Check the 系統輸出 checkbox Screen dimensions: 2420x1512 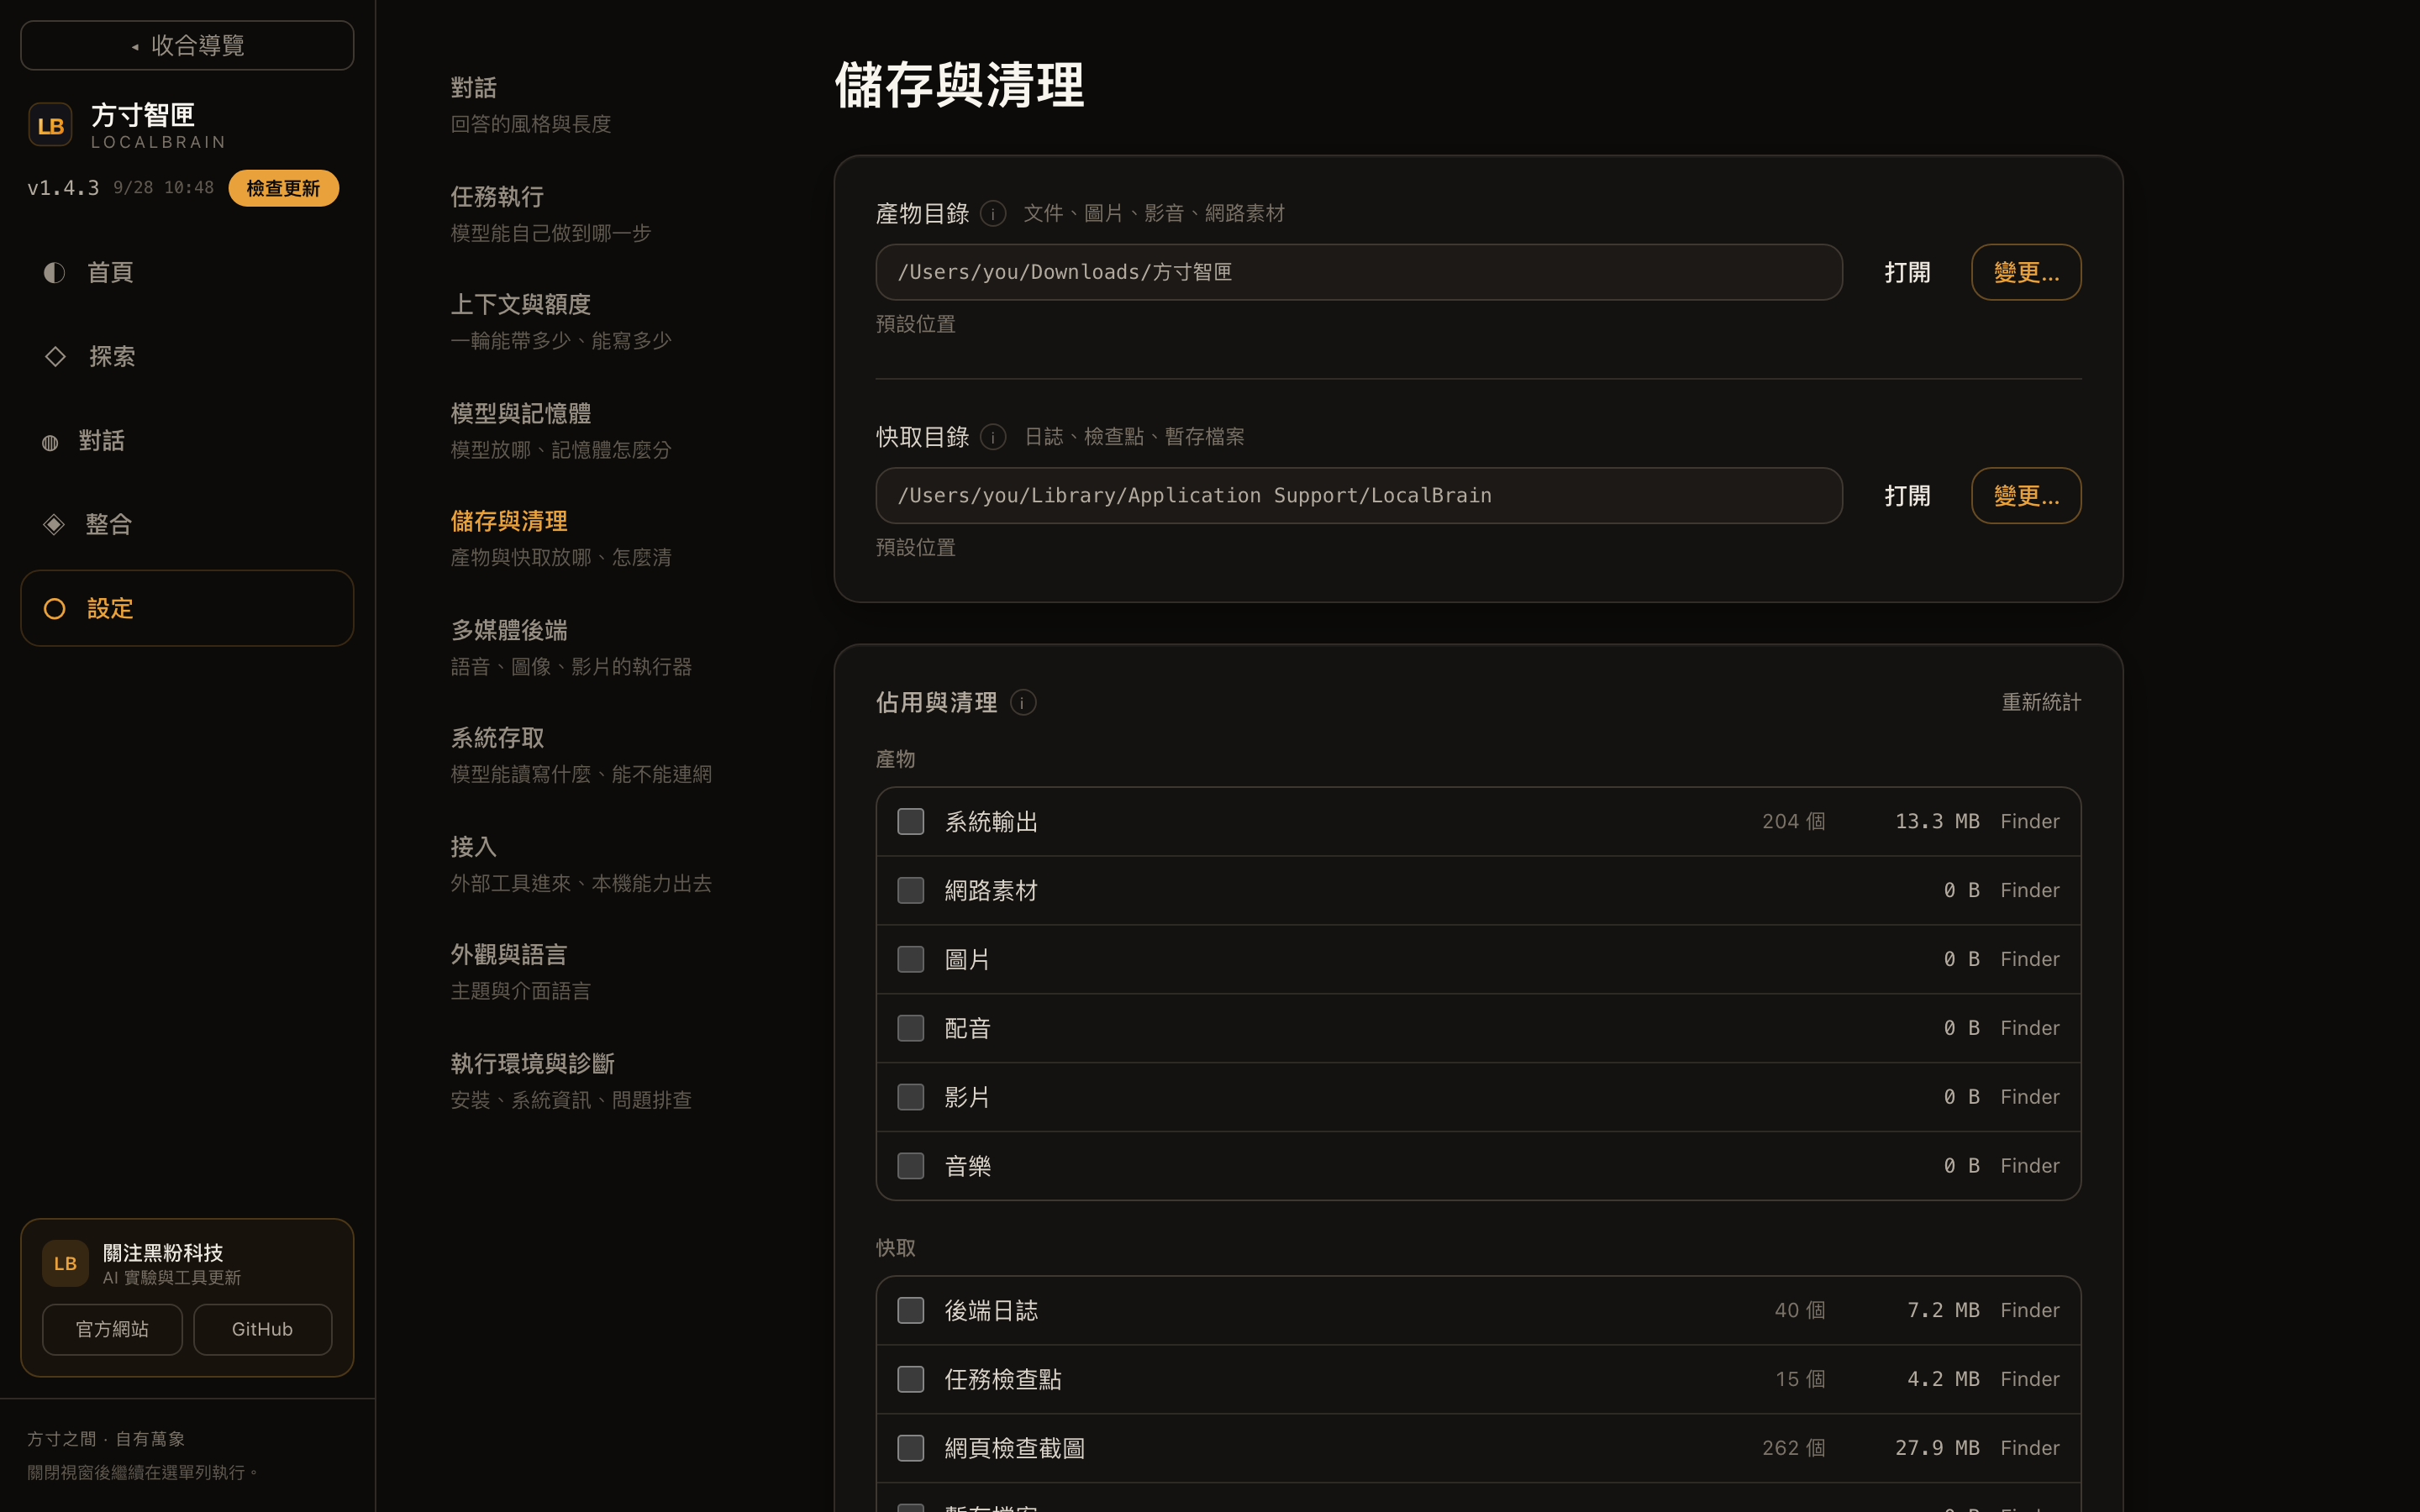coord(910,821)
